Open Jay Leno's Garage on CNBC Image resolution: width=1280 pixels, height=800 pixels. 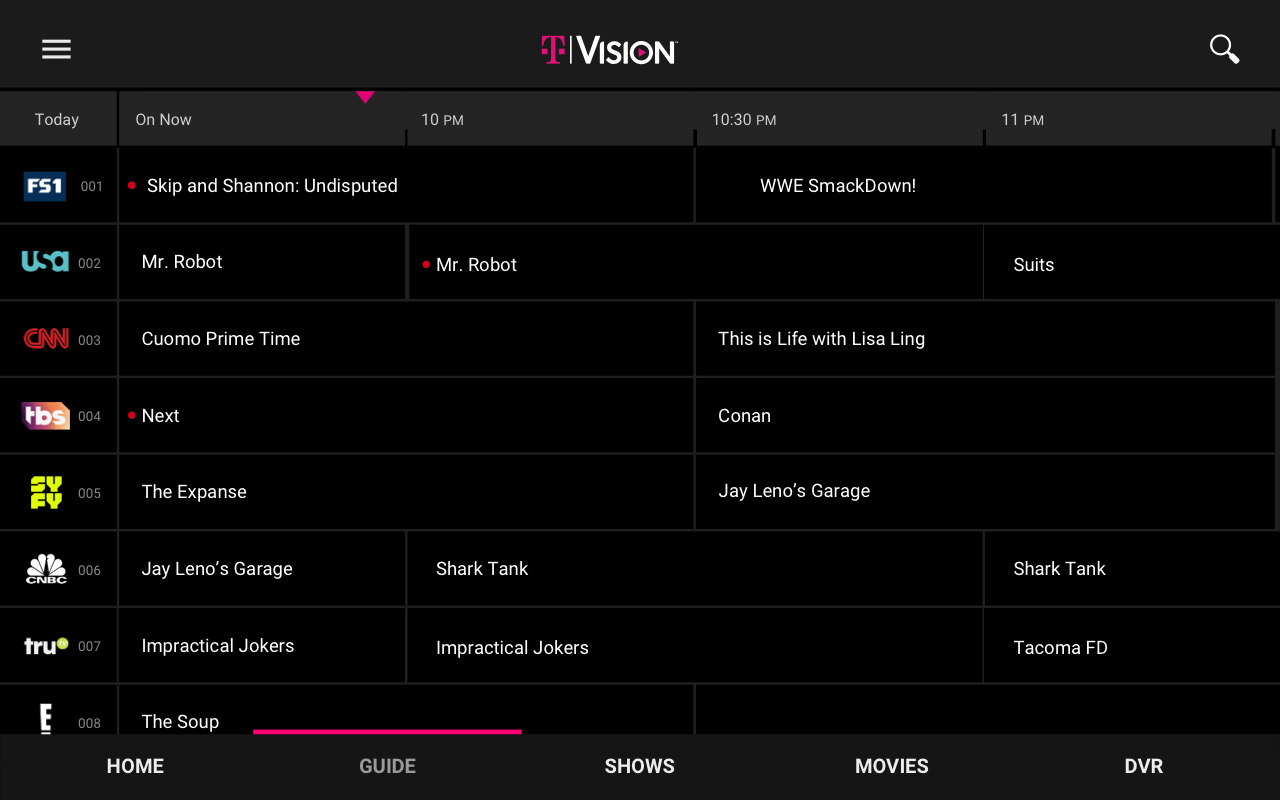262,569
